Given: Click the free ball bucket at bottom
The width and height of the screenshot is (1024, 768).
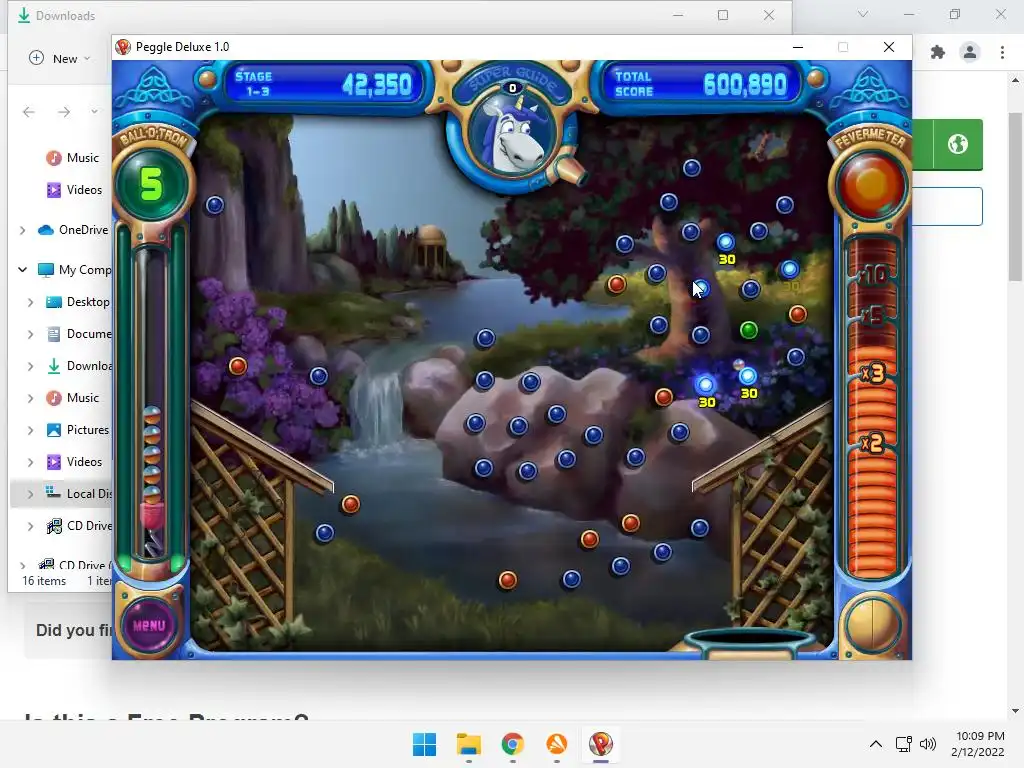Looking at the screenshot, I should click(x=750, y=641).
